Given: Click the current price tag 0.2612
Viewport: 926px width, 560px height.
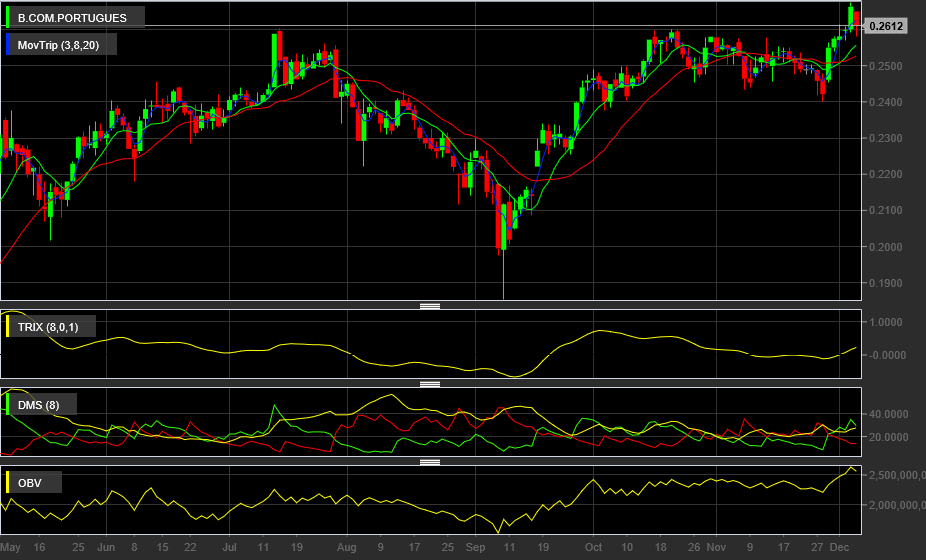Looking at the screenshot, I should coord(886,25).
